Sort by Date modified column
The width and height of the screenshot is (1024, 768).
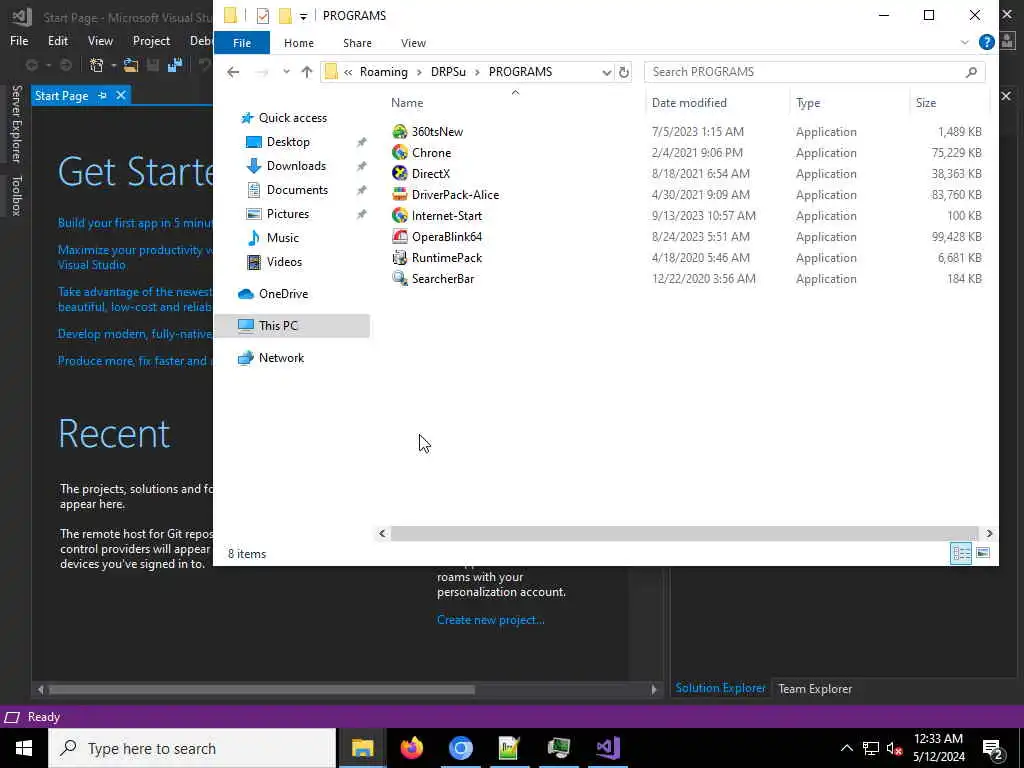tap(689, 103)
